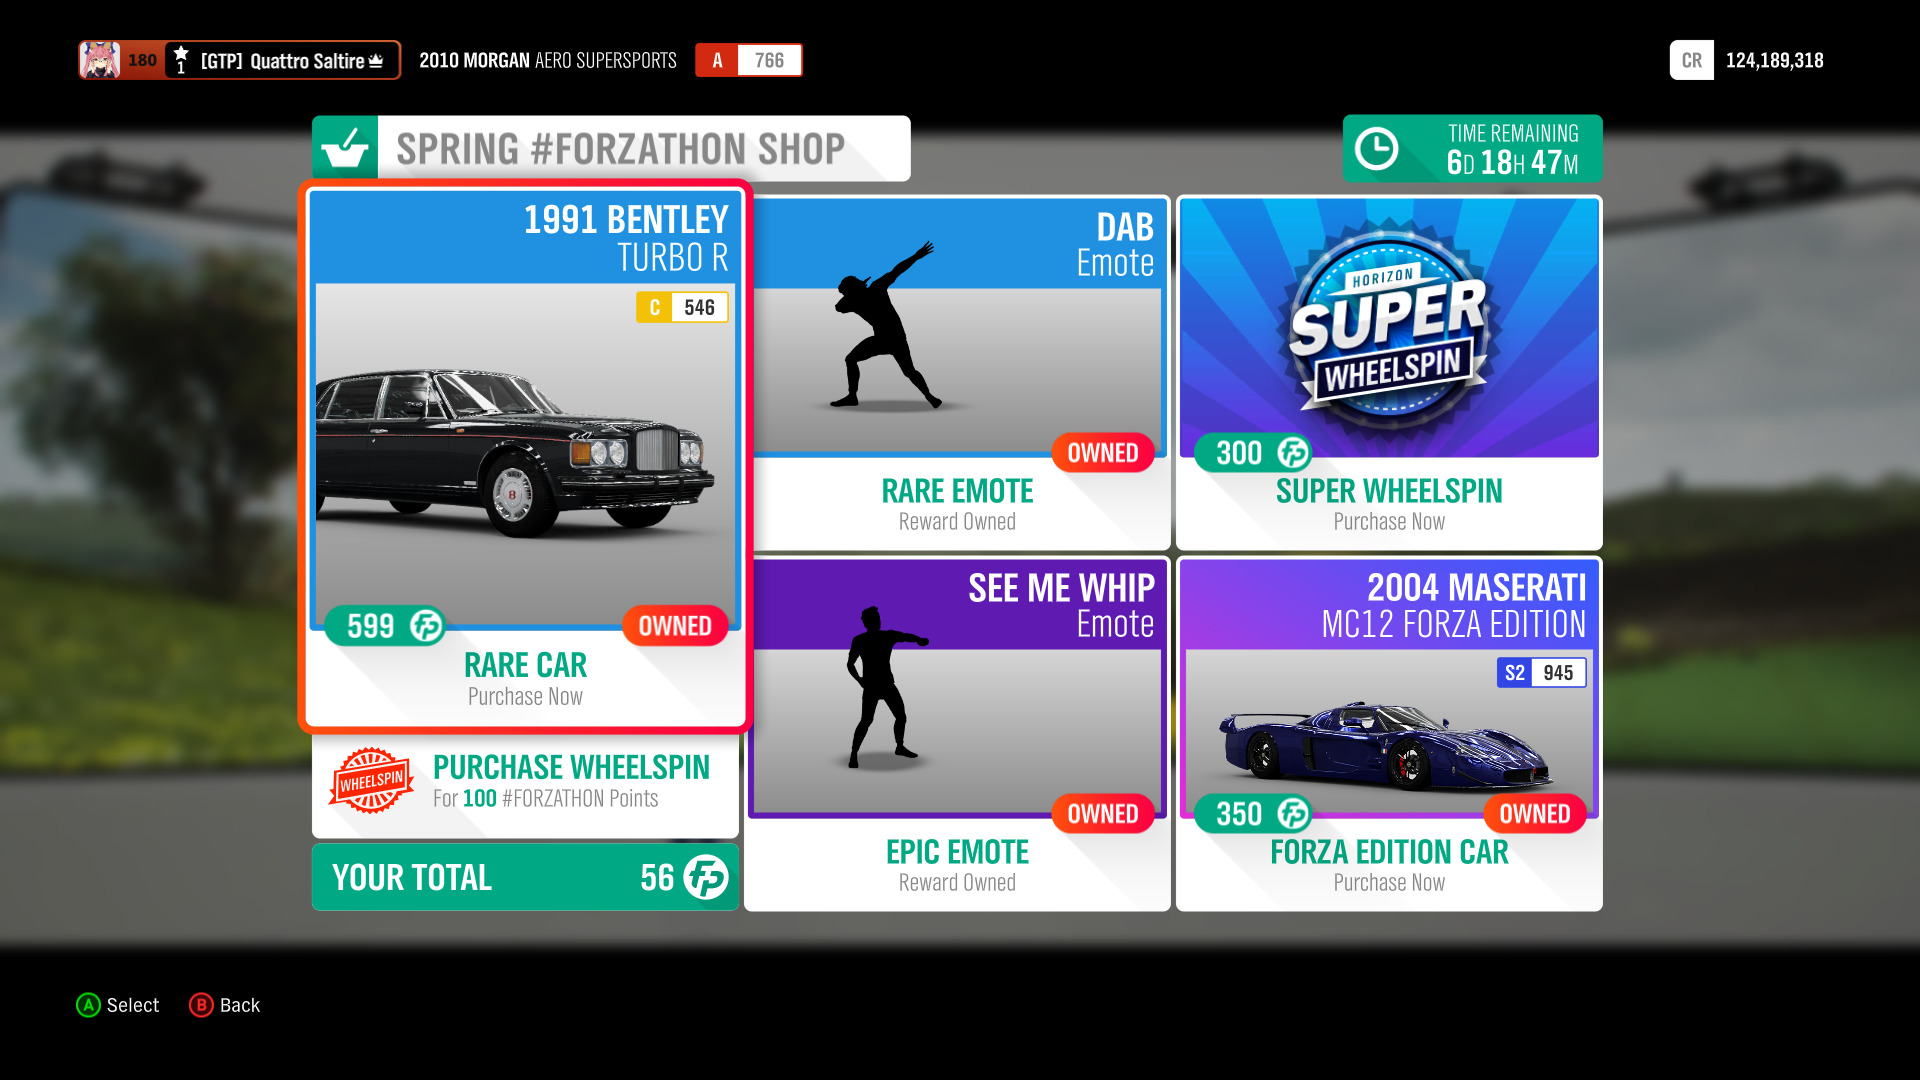Viewport: 1920px width, 1080px height.
Task: Open the Dab Emote reward tile
Action: [957, 372]
